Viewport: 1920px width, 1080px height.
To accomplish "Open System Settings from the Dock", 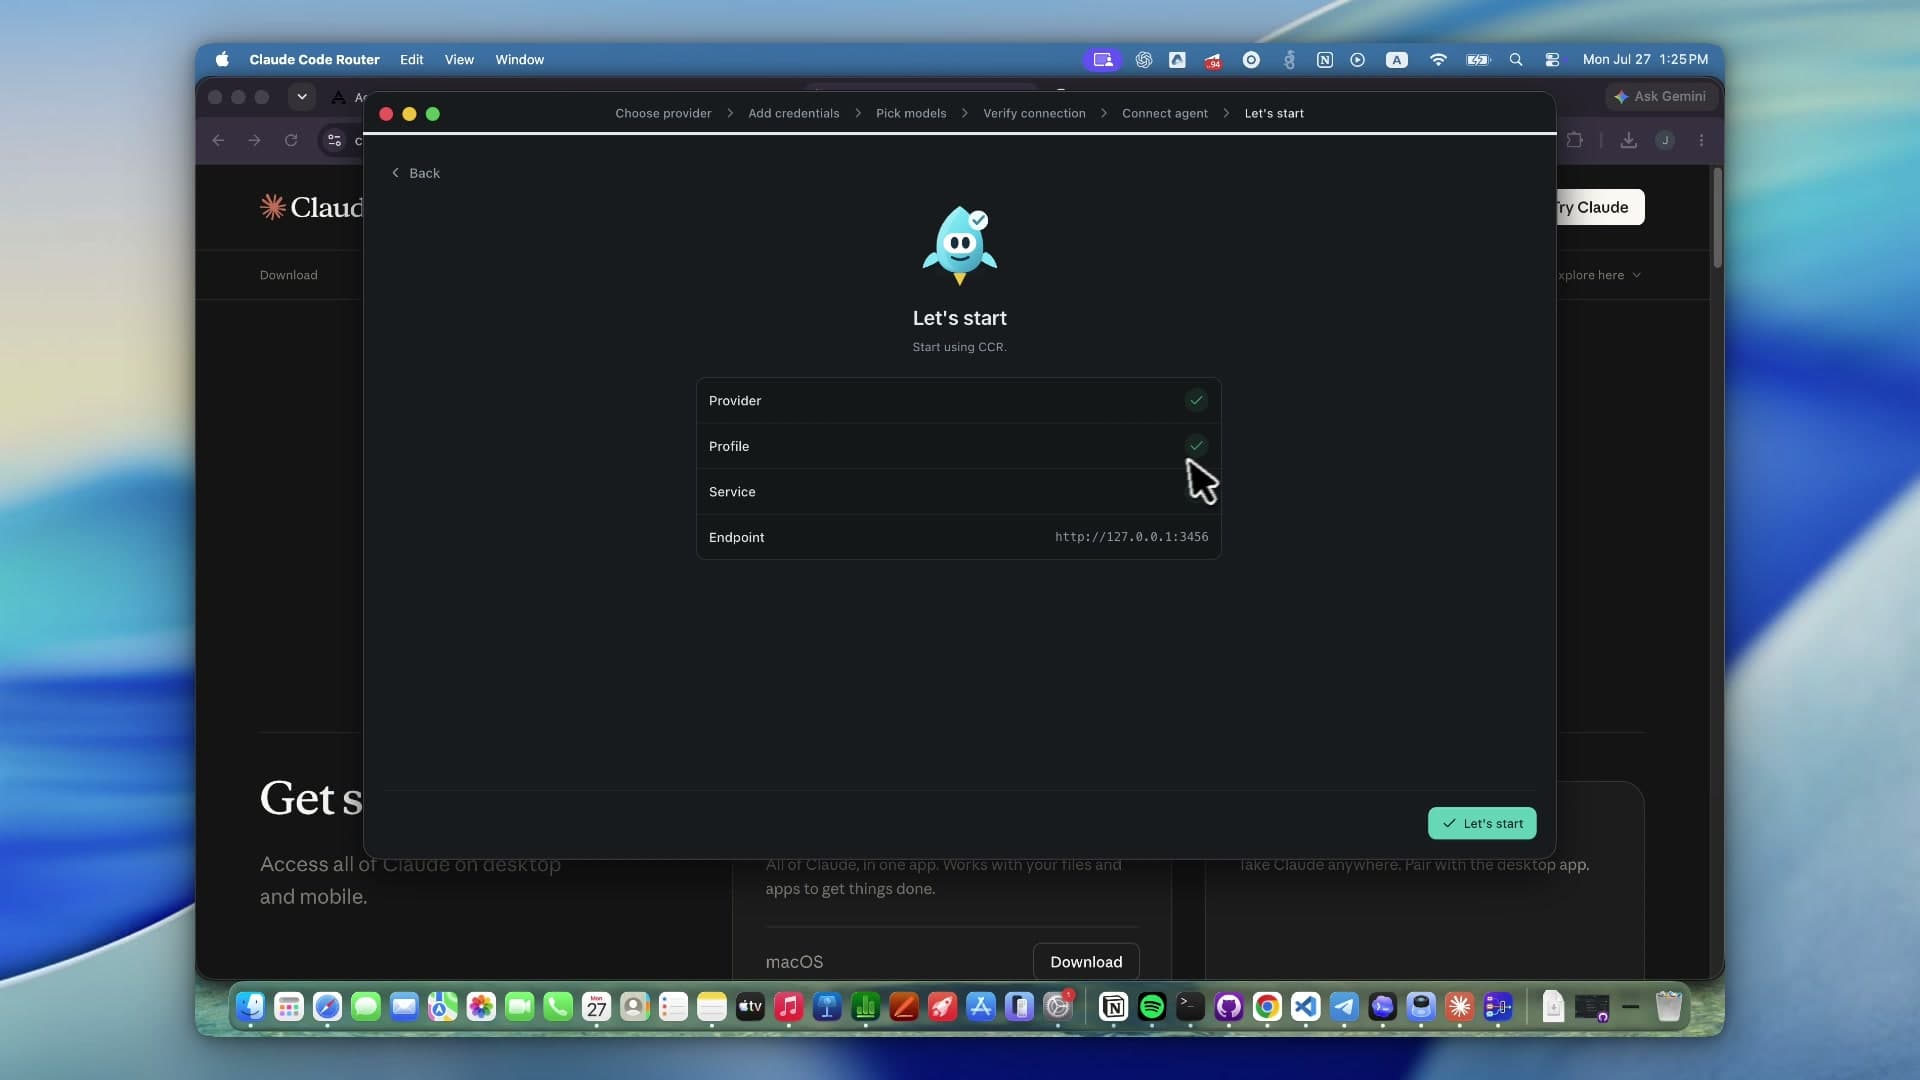I will tap(1058, 1006).
